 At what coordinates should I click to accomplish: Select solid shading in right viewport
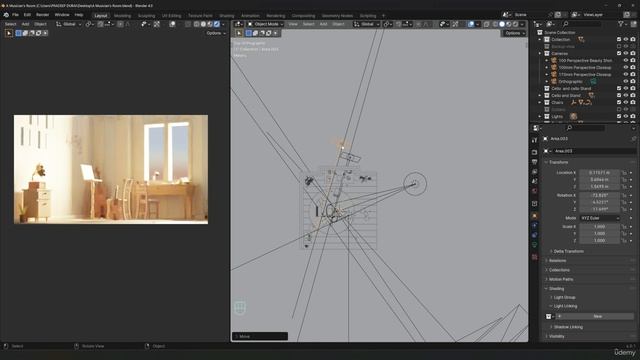(x=502, y=24)
